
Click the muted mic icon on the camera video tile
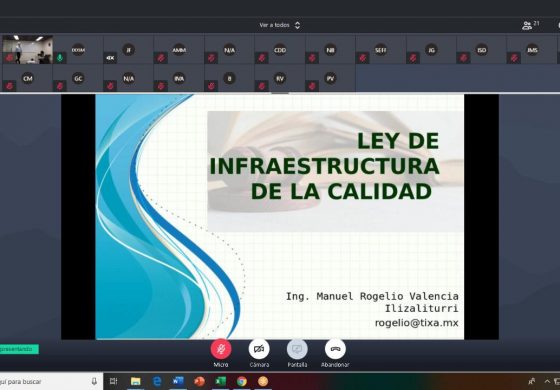point(9,58)
